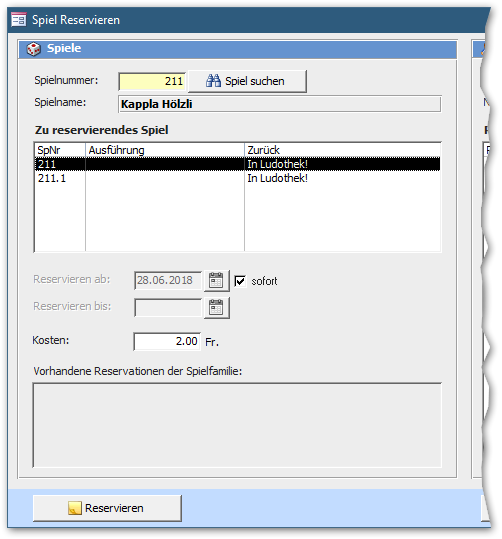Click the Reservieren ab date field
502x539 pixels.
(x=168, y=280)
